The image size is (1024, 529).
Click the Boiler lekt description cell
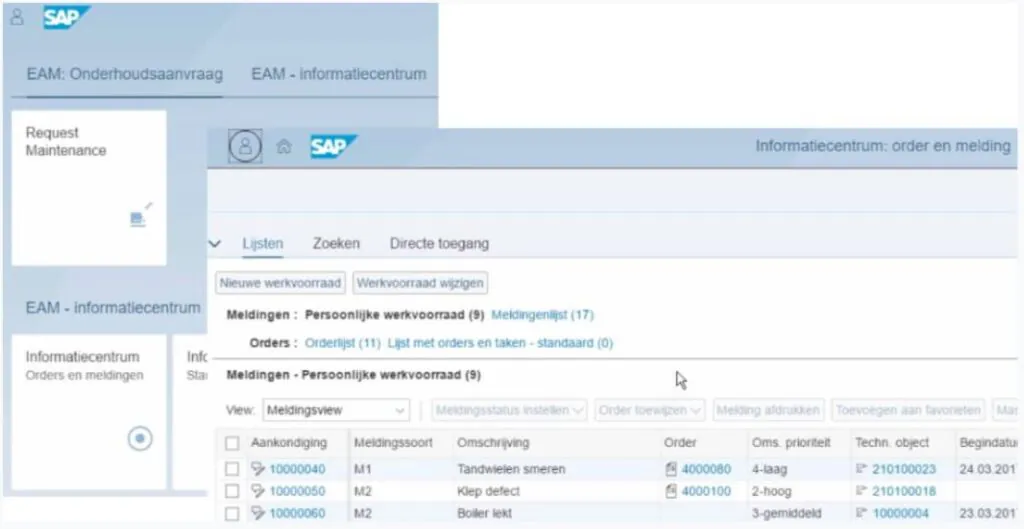click(485, 513)
